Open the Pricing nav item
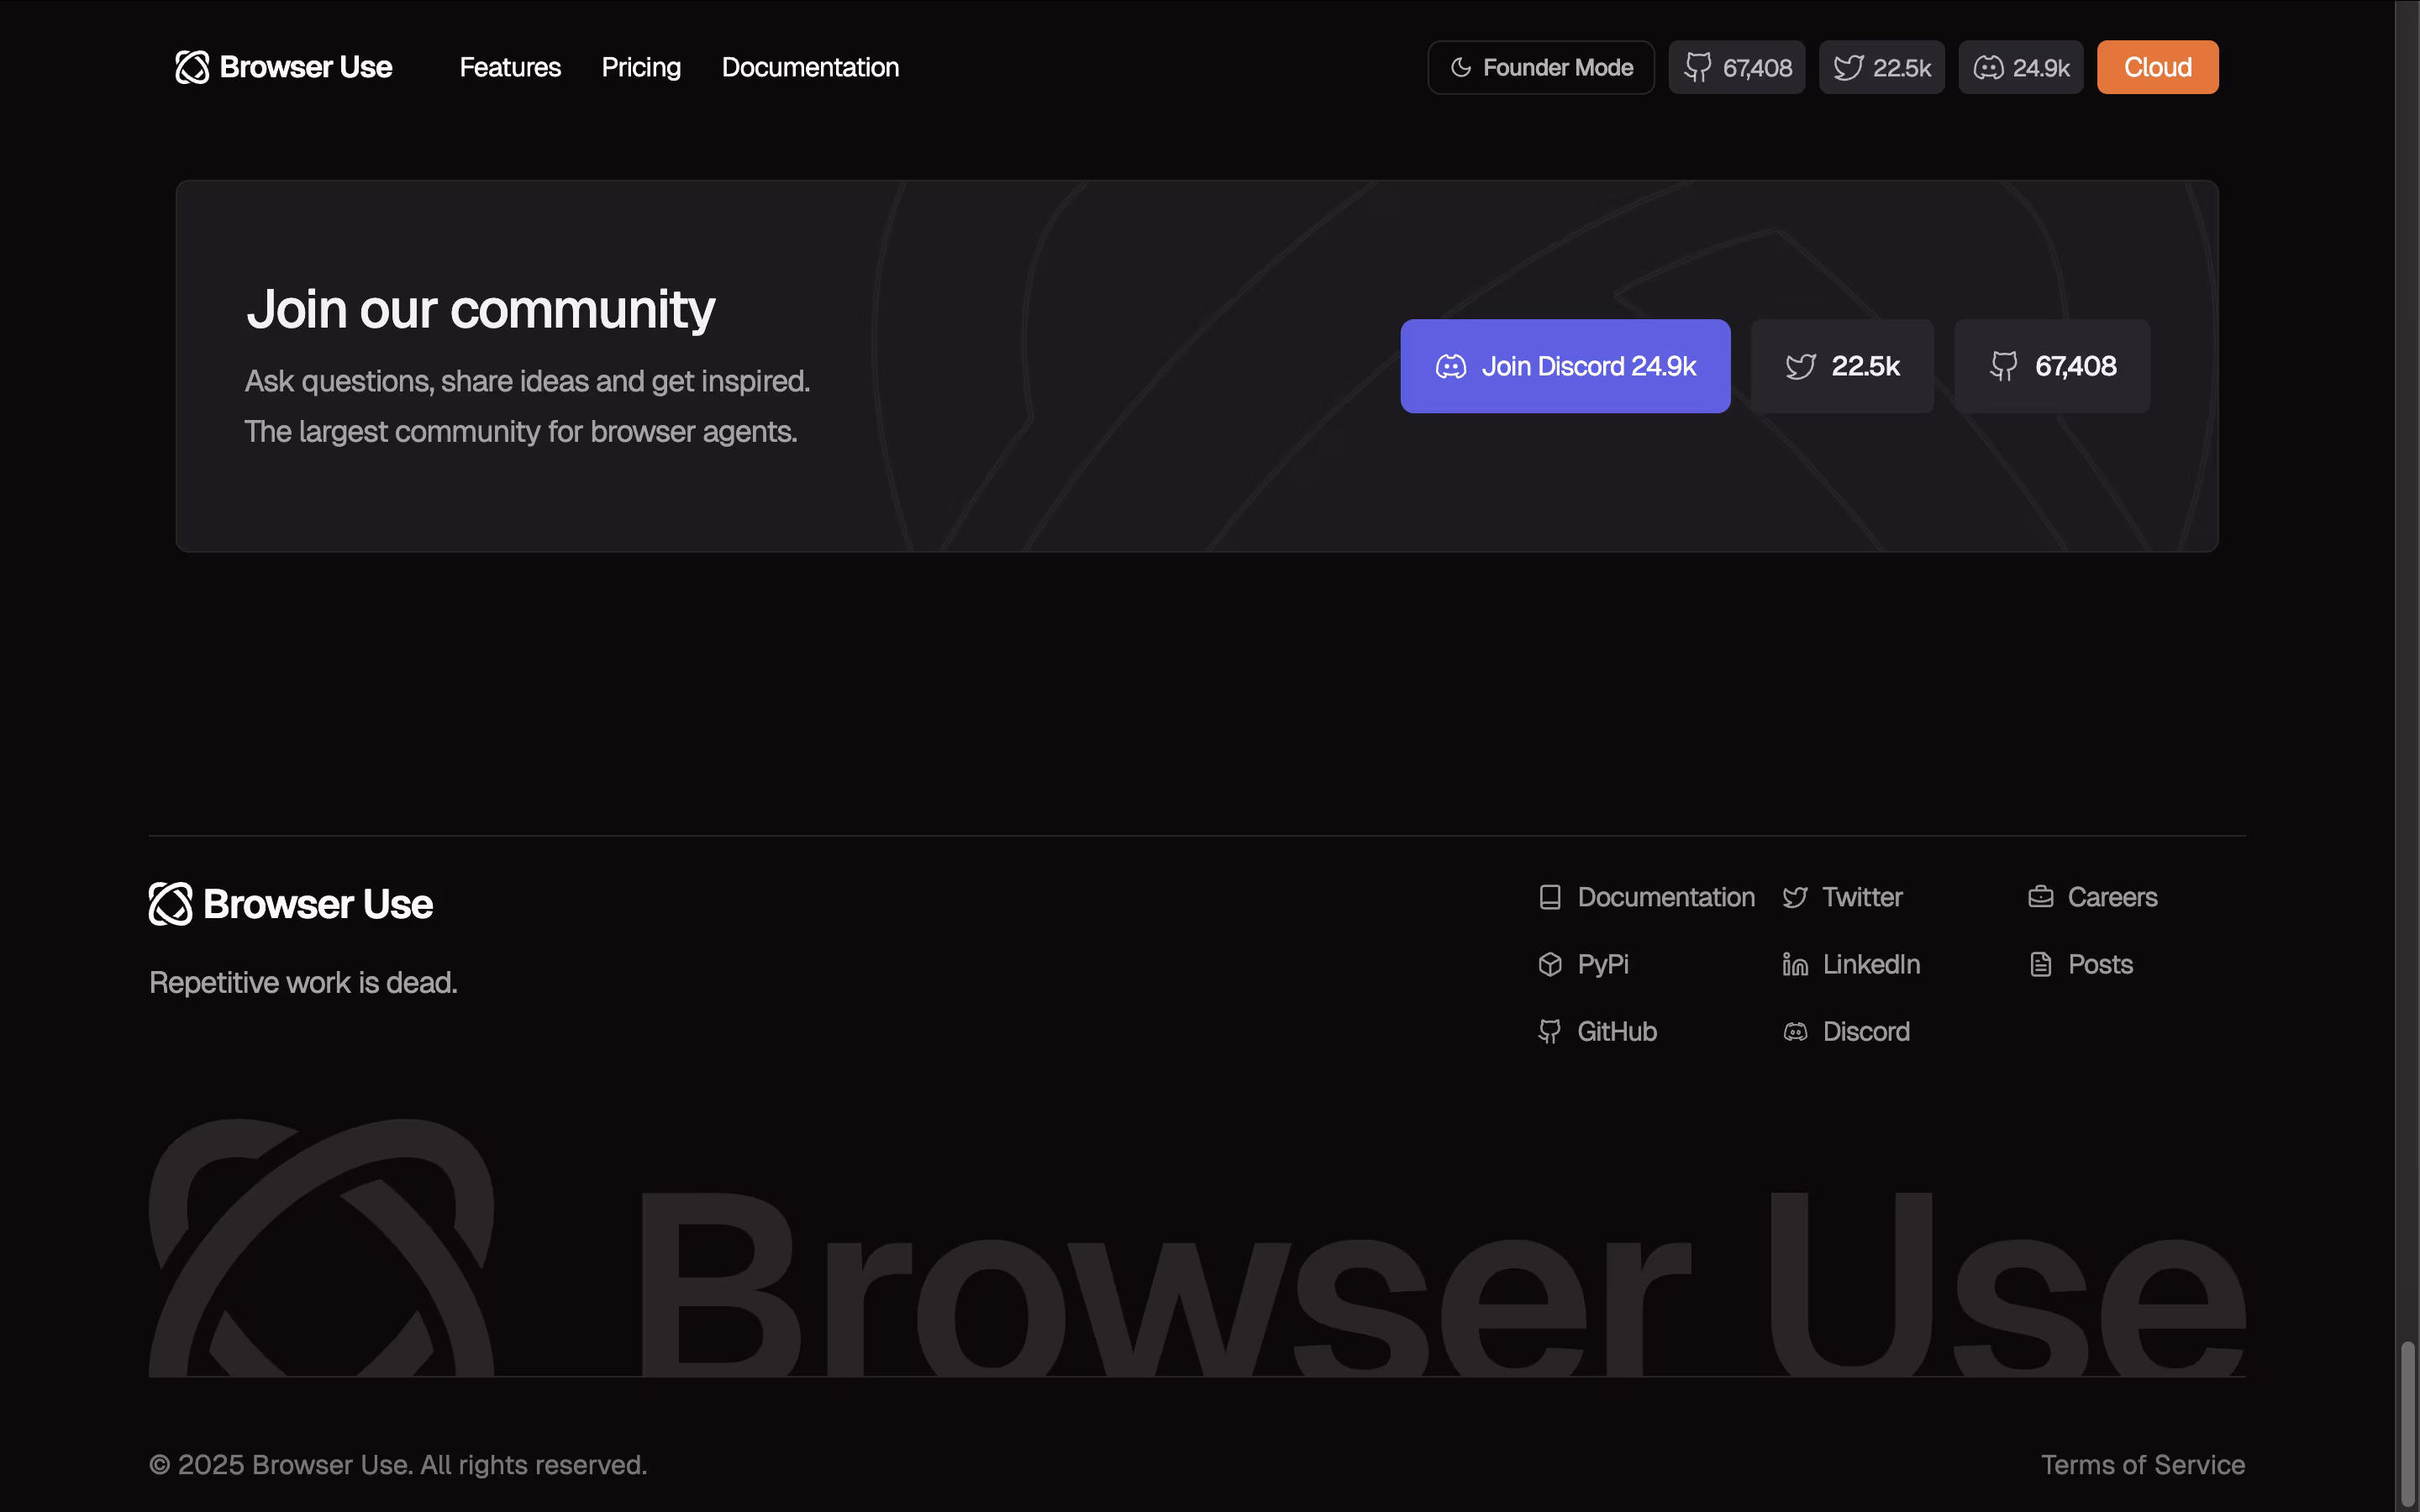 coord(641,67)
